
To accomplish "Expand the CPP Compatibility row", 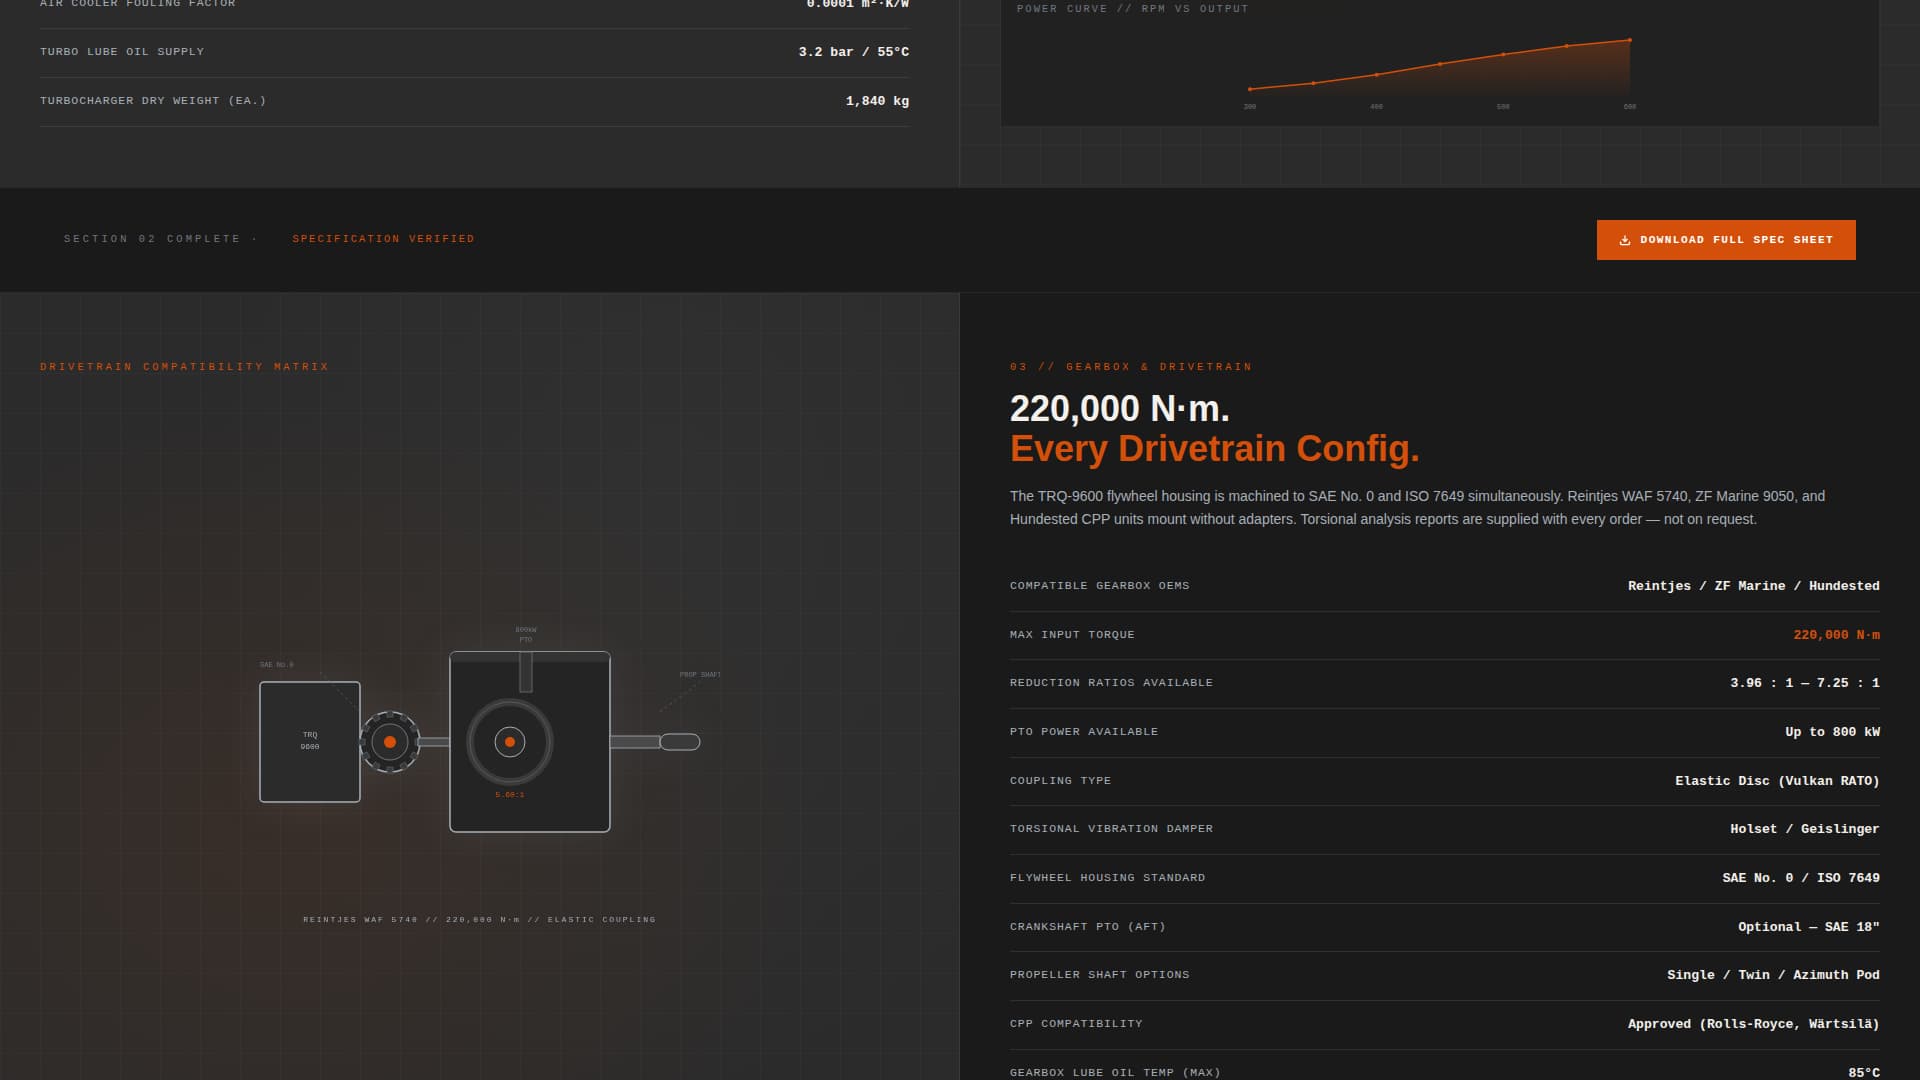I will 1444,1023.
